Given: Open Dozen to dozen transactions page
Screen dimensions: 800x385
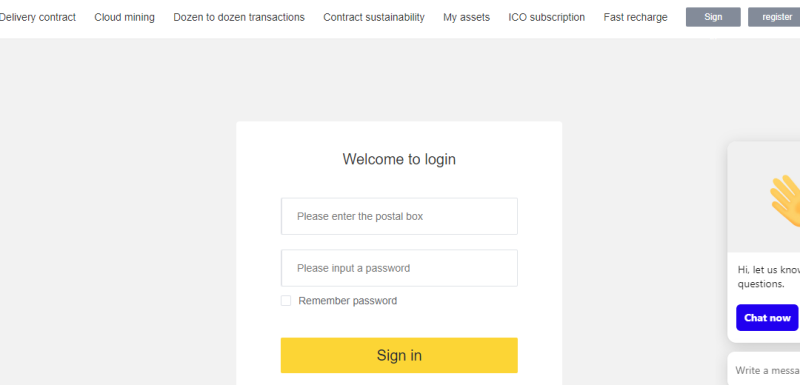Looking at the screenshot, I should [239, 17].
